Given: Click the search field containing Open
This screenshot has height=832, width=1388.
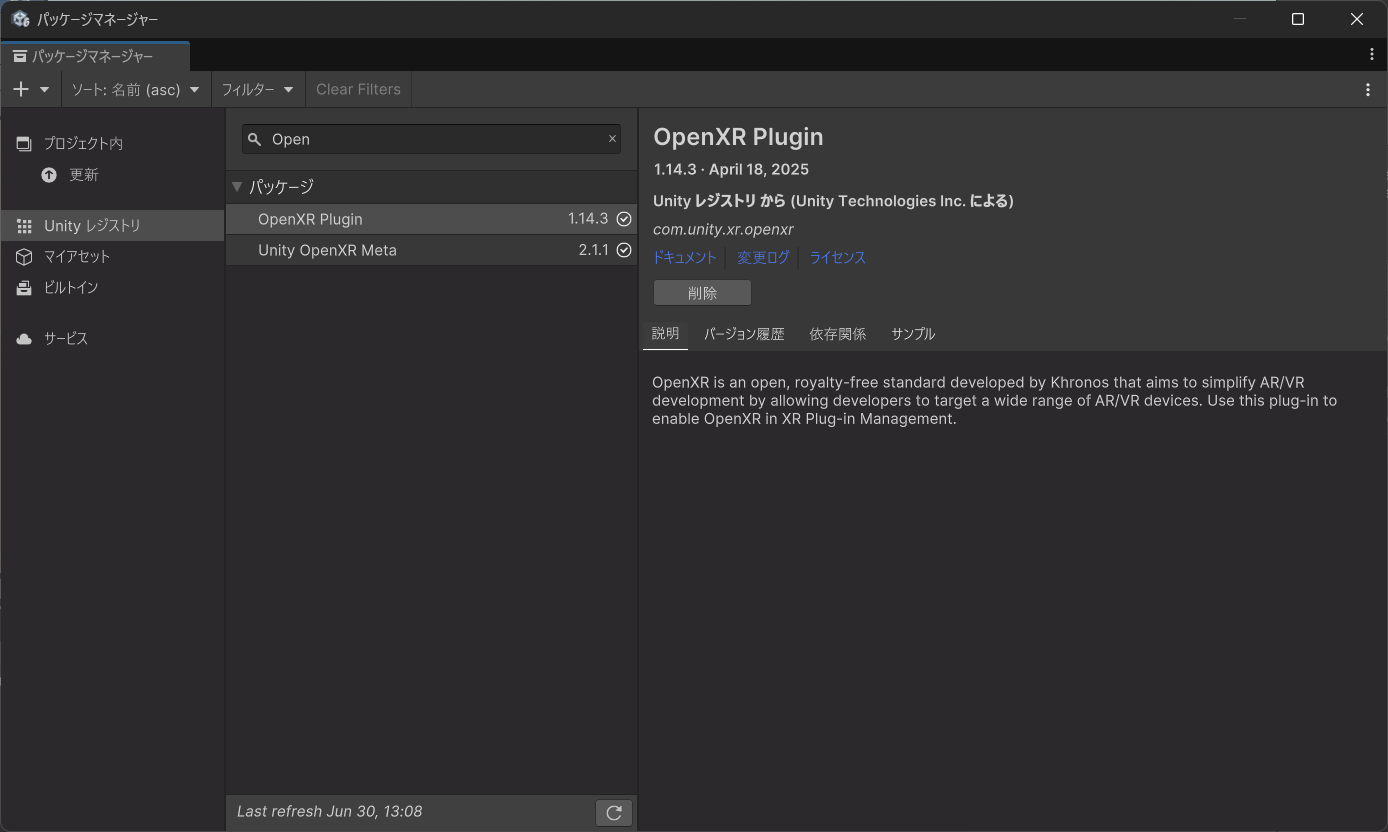Looking at the screenshot, I should [431, 139].
